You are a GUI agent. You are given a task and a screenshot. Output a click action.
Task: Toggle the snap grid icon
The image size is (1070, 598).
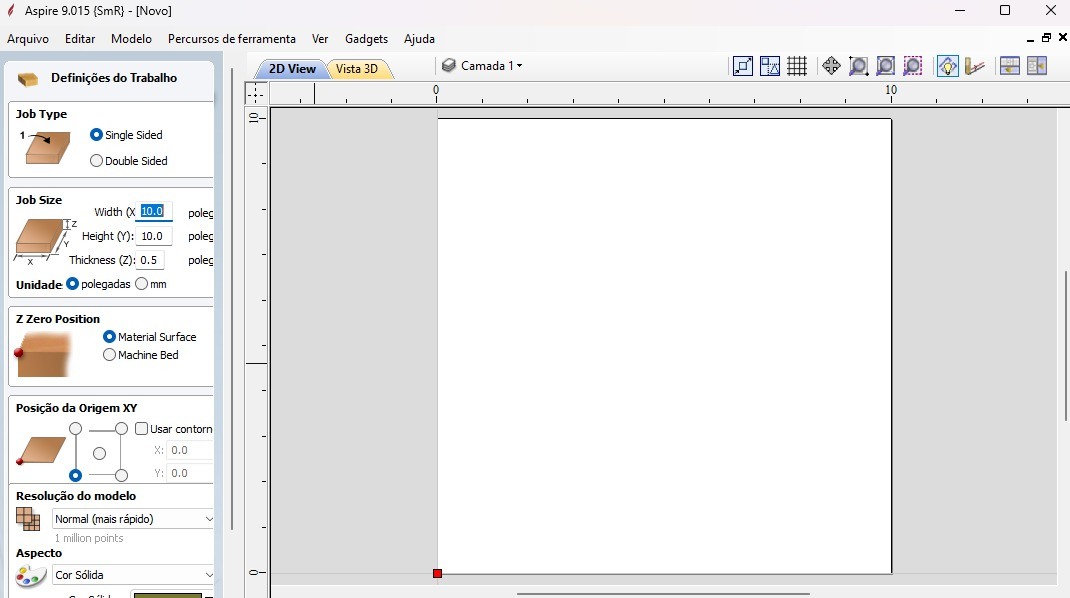coord(797,66)
